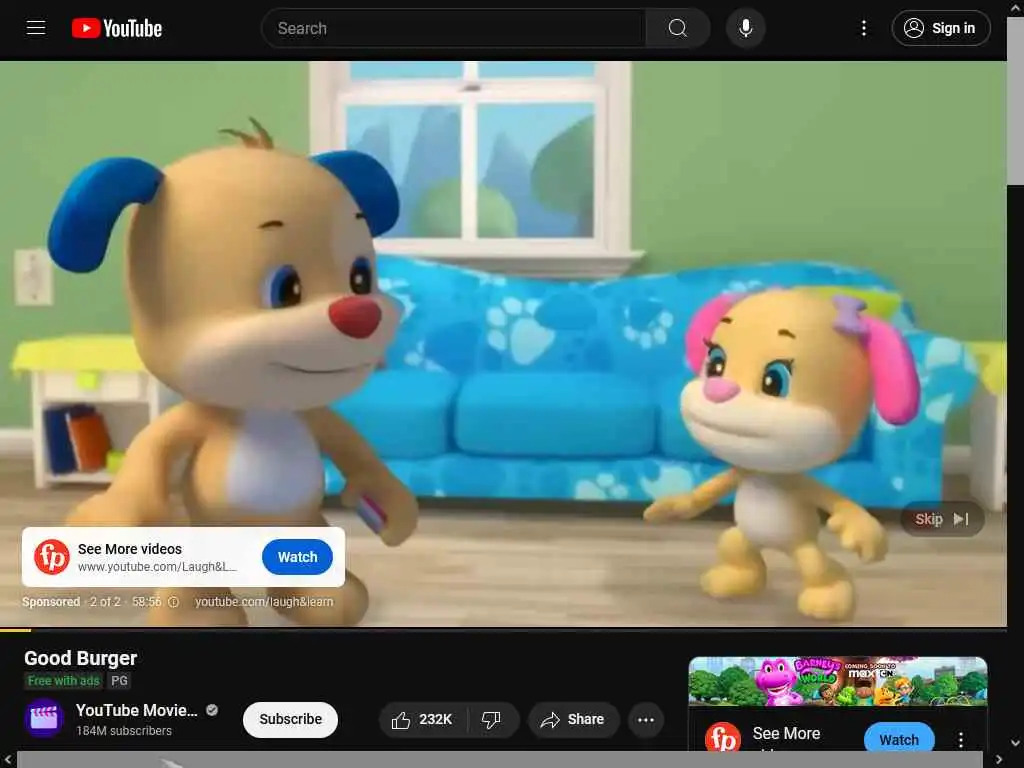
Task: Click the 'Free with ads' badge
Action: (63, 681)
